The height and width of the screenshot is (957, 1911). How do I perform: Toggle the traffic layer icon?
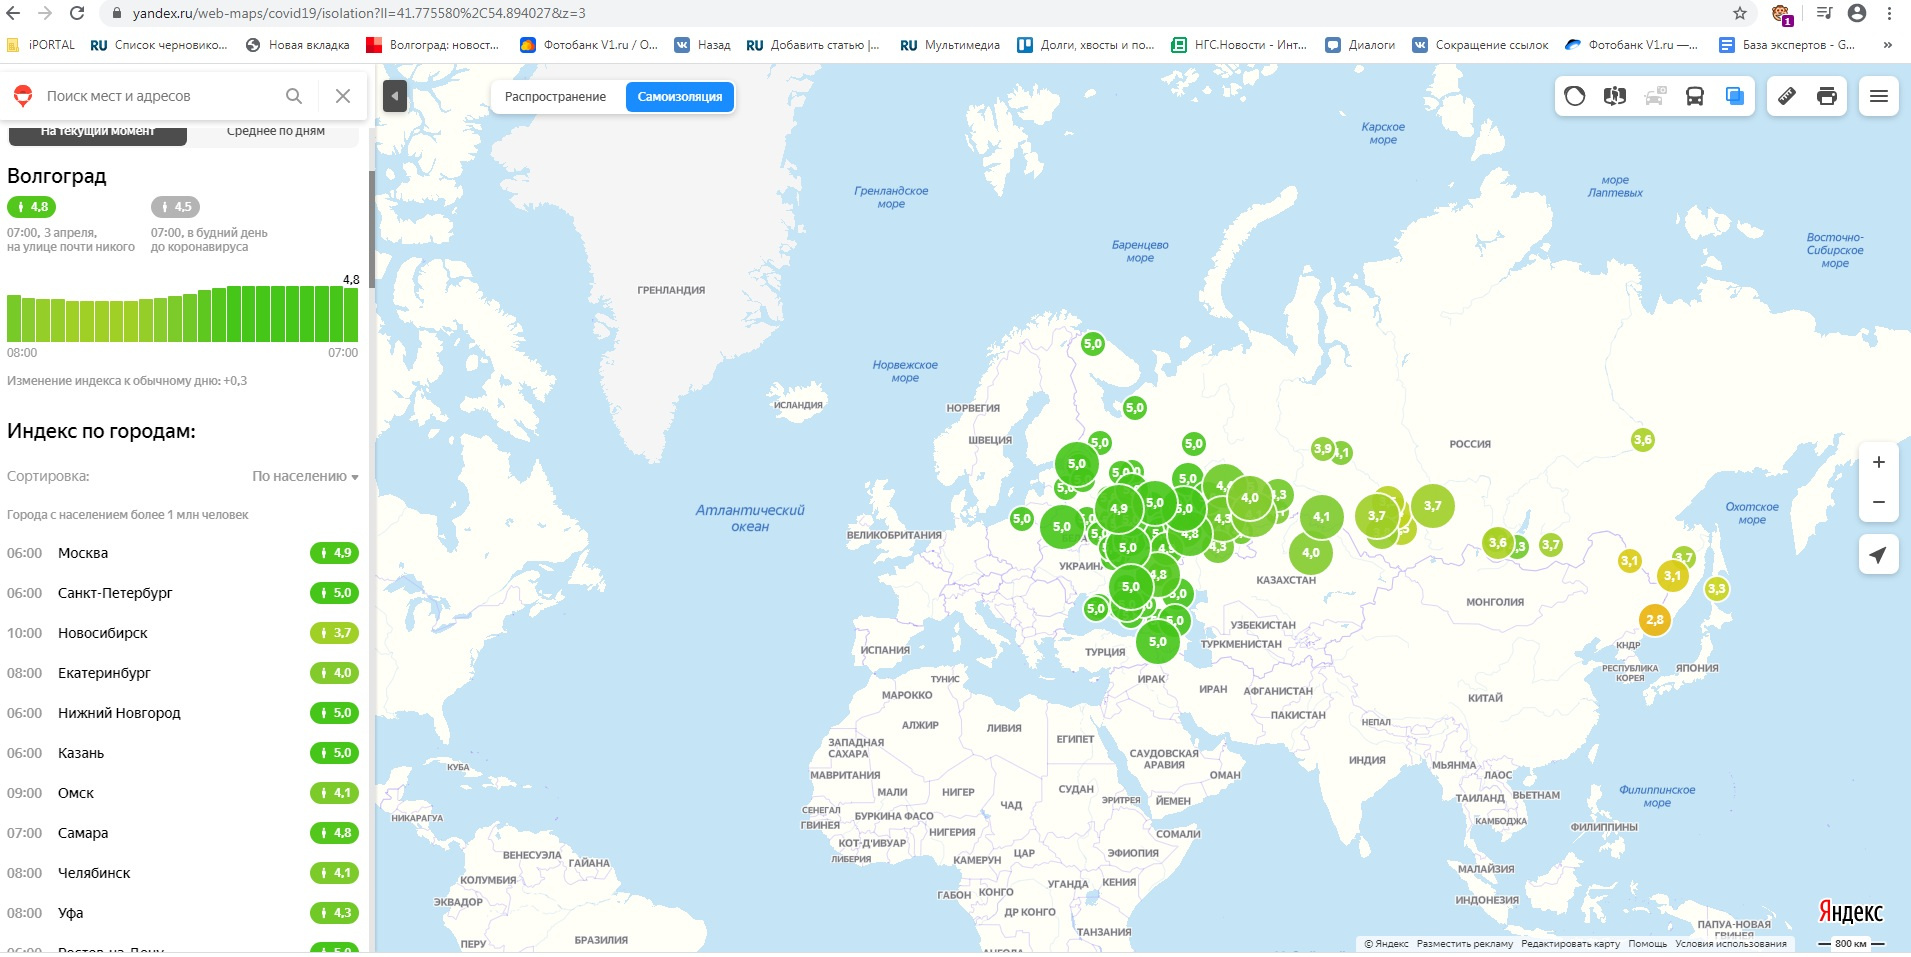coord(1575,96)
